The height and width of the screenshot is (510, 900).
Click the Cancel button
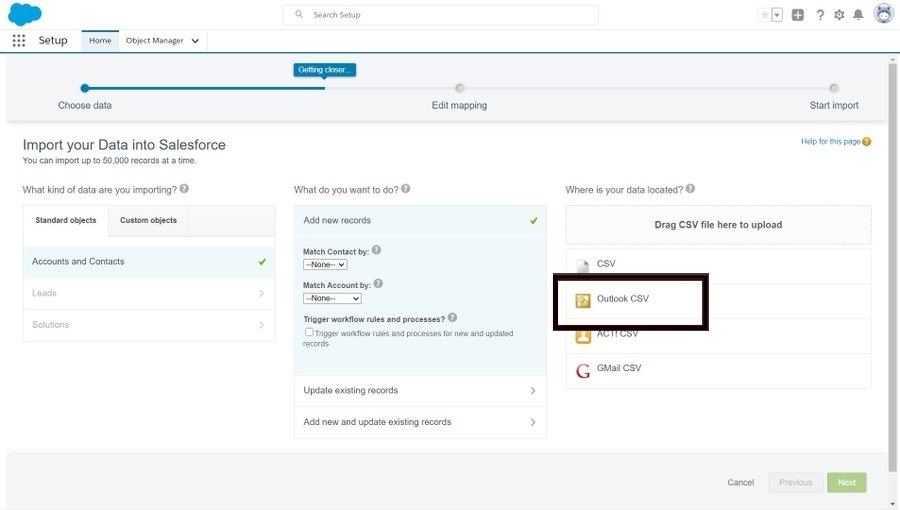(x=740, y=482)
